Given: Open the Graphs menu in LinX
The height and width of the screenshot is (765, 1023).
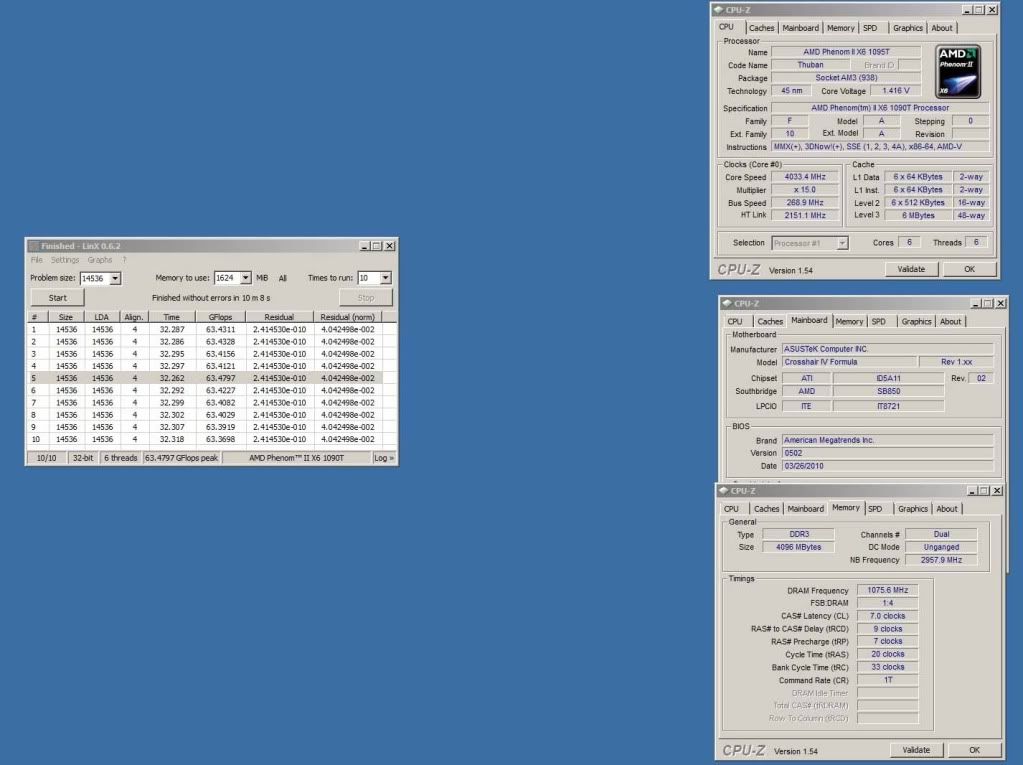Looking at the screenshot, I should pyautogui.click(x=100, y=260).
